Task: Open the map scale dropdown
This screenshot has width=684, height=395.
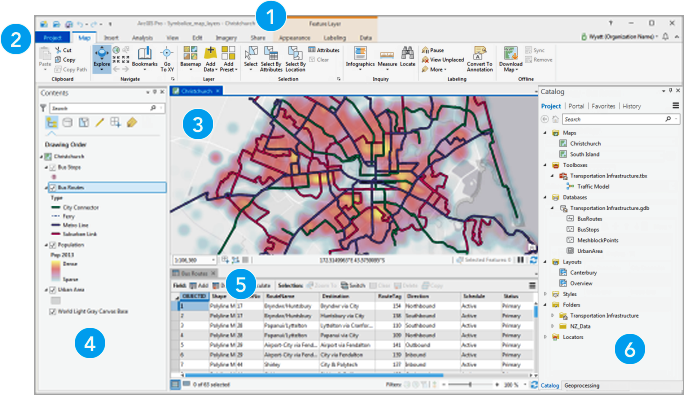Action: [213, 260]
